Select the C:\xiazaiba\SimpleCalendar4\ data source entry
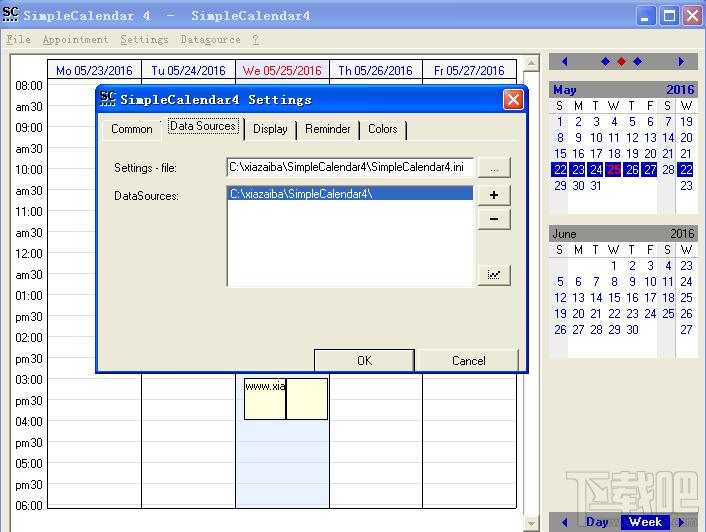Screen dimensions: 706x532 pyautogui.click(x=350, y=194)
